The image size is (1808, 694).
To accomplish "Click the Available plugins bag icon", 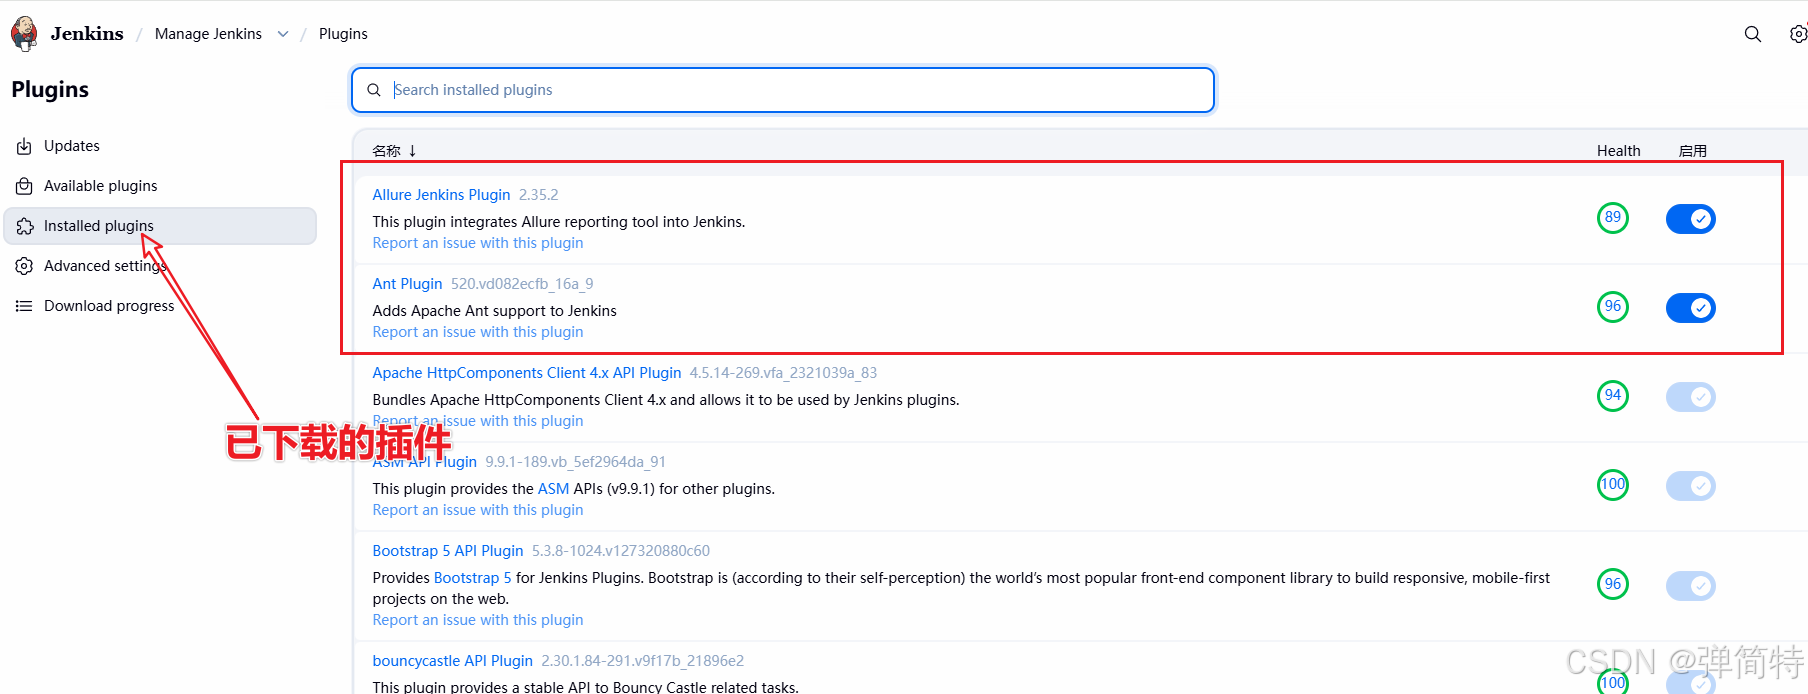I will [24, 186].
